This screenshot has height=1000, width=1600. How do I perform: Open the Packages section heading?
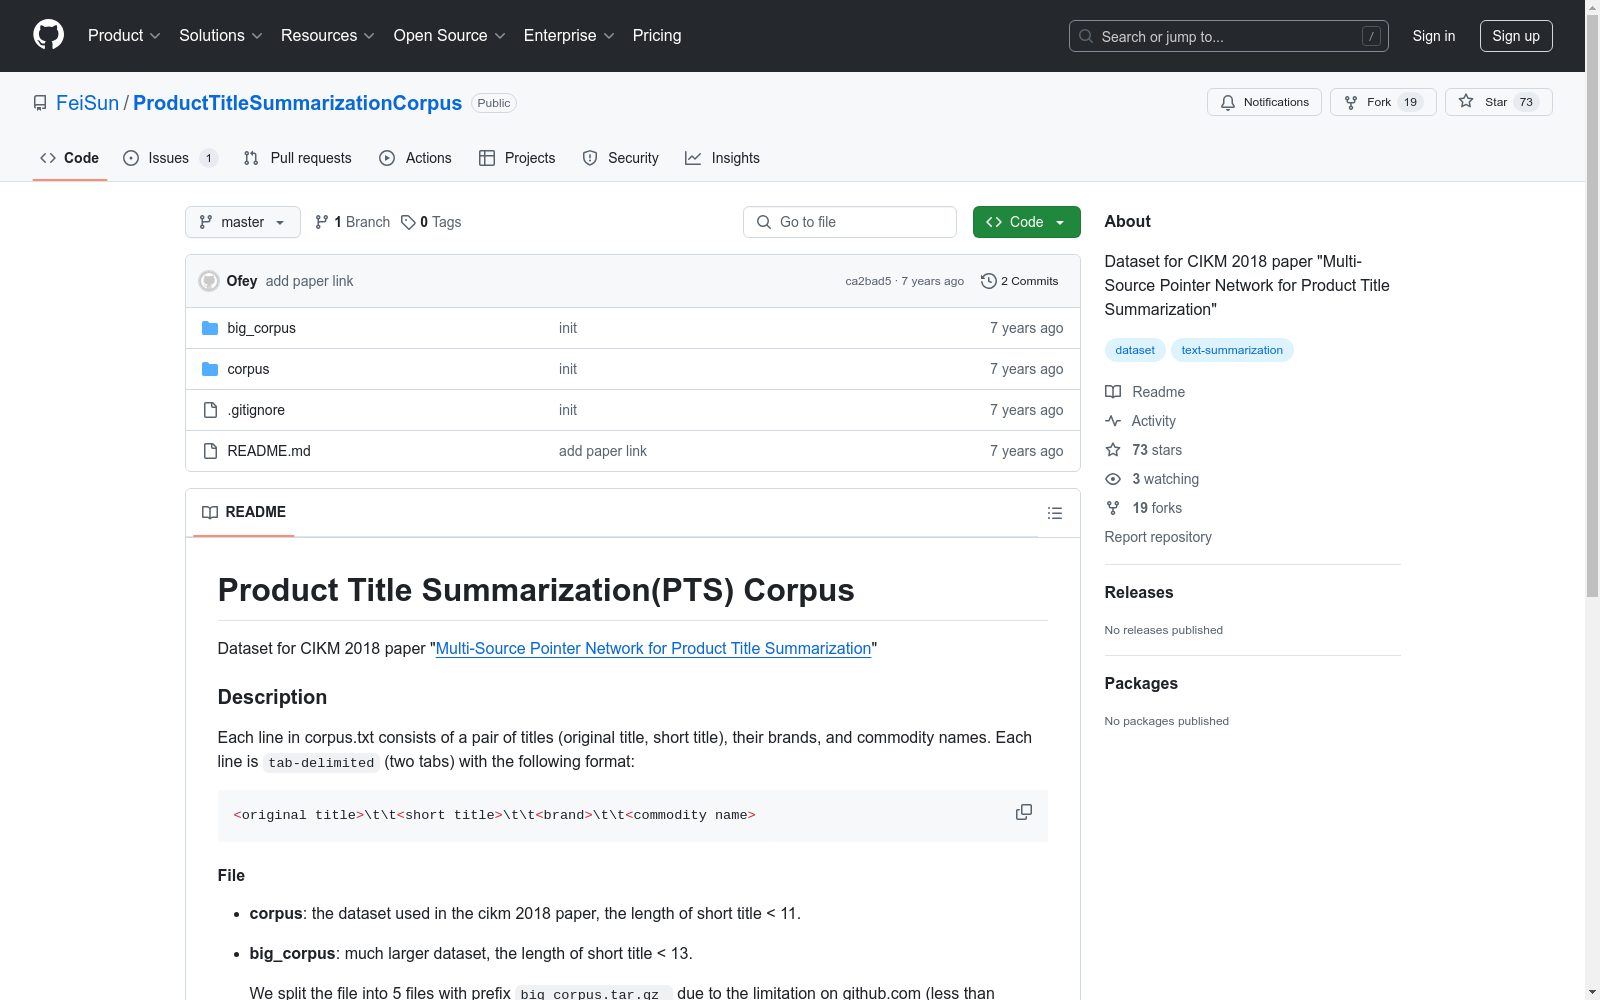(x=1141, y=683)
